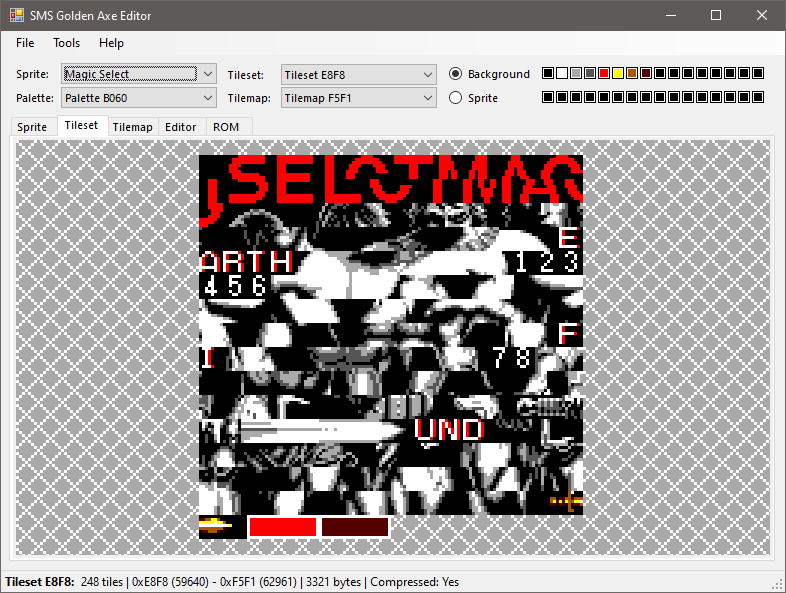Click the '3321 bytes' status bar text
The image size is (786, 593).
tap(333, 582)
